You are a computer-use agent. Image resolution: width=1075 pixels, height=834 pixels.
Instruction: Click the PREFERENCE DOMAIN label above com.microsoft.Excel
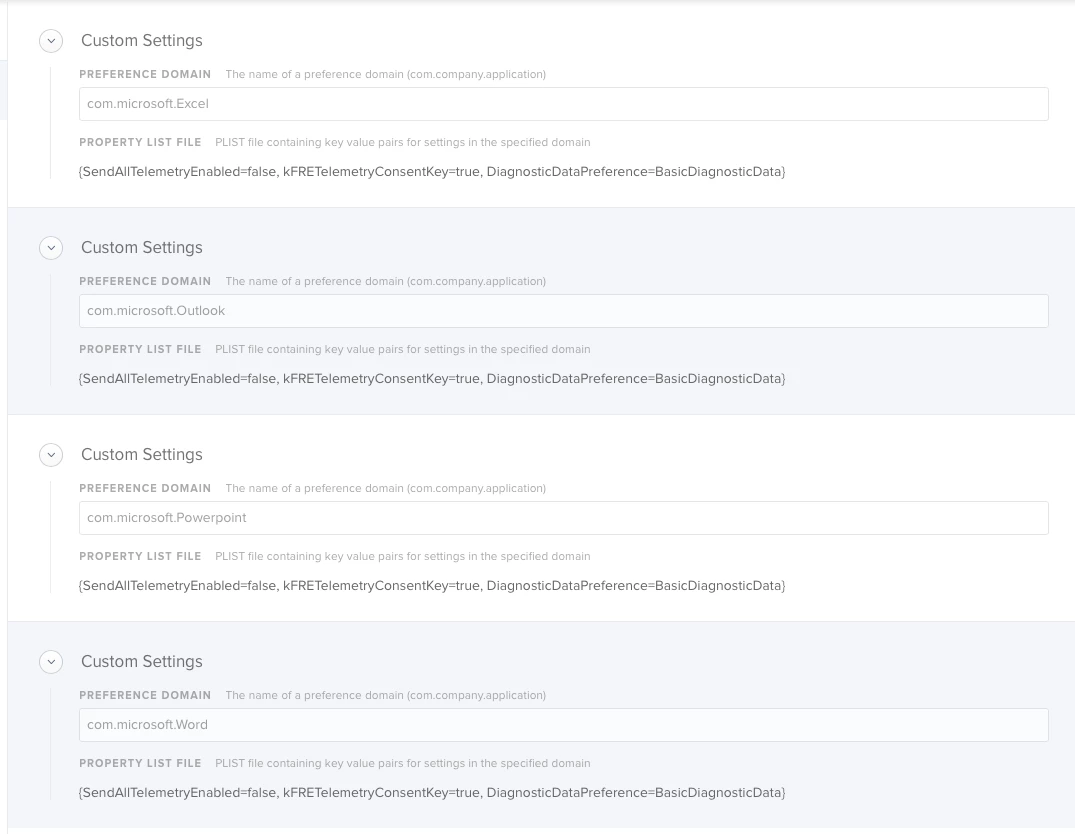point(145,74)
